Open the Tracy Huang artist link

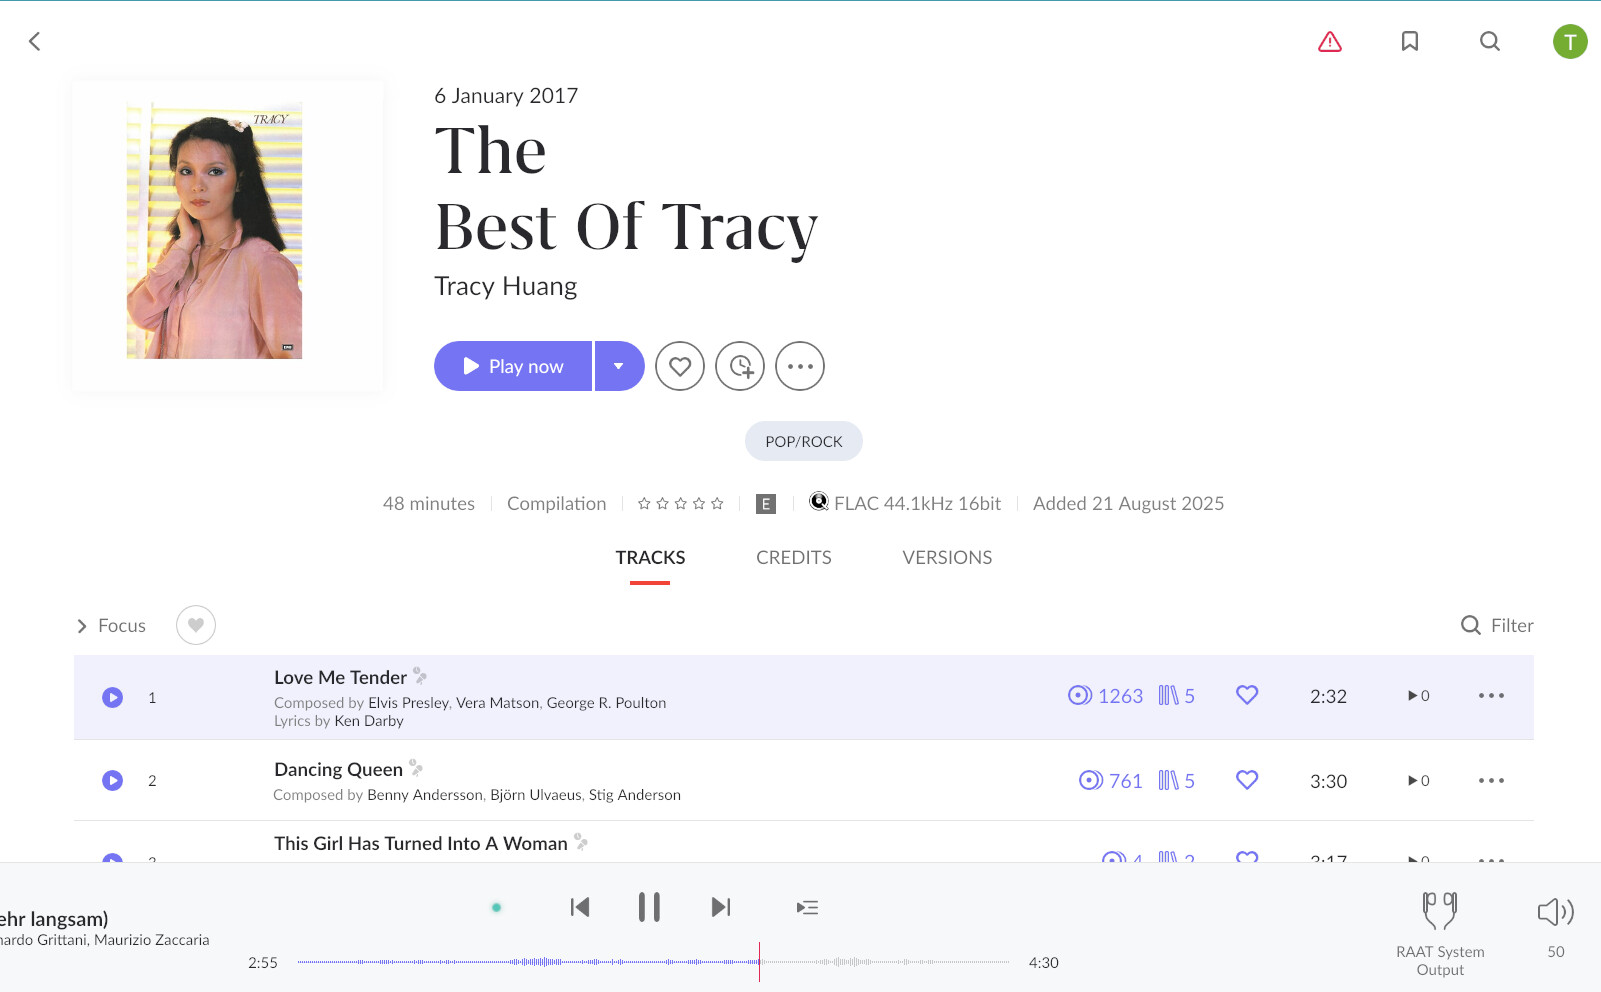click(x=505, y=287)
